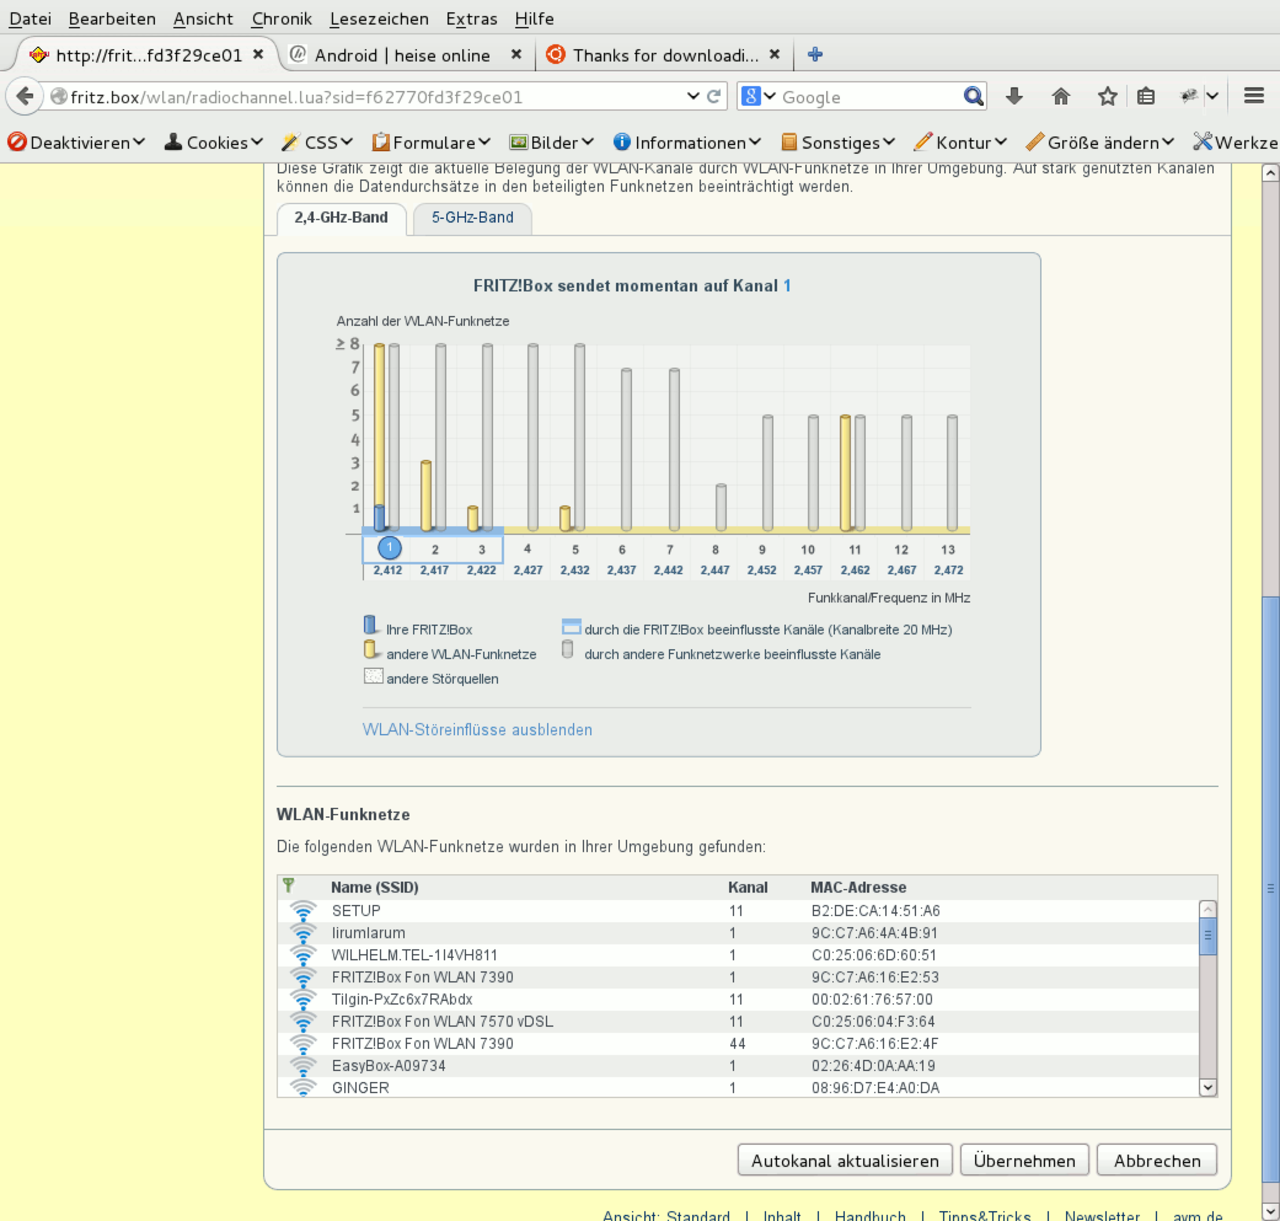This screenshot has height=1221, width=1280.
Task: Click in the Google search field
Action: [868, 97]
